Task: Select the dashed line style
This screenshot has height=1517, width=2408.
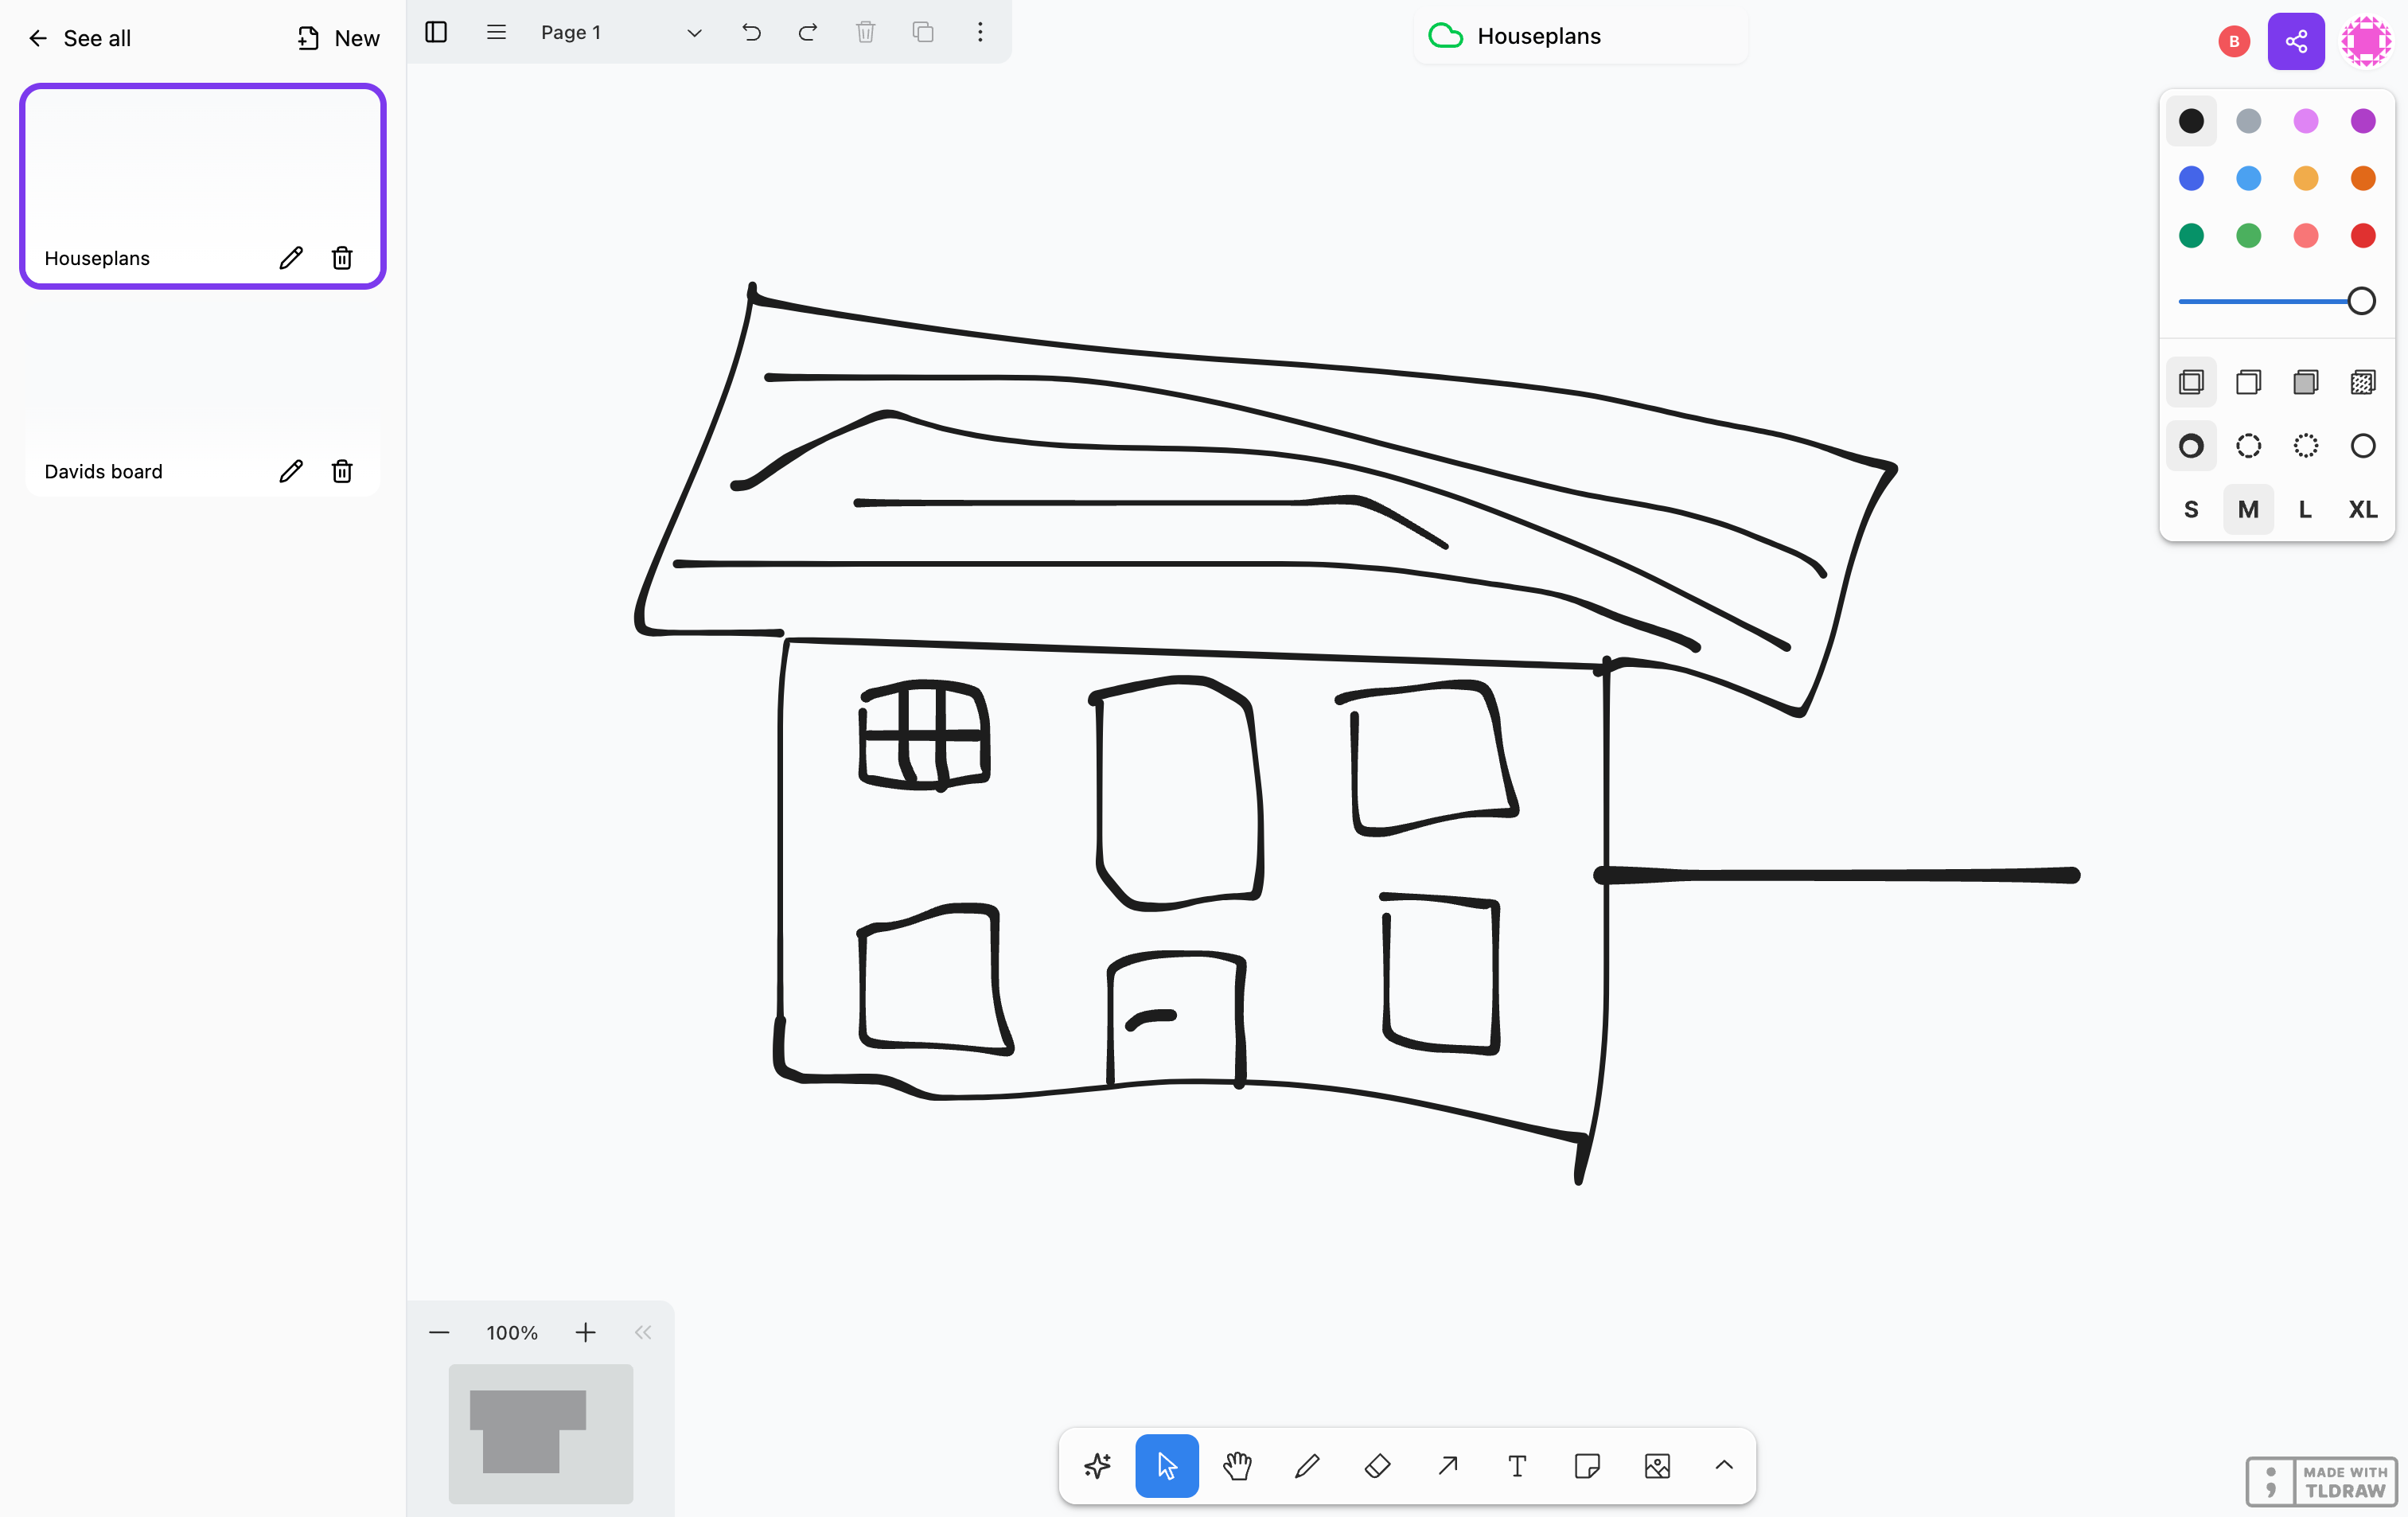Action: click(2248, 446)
